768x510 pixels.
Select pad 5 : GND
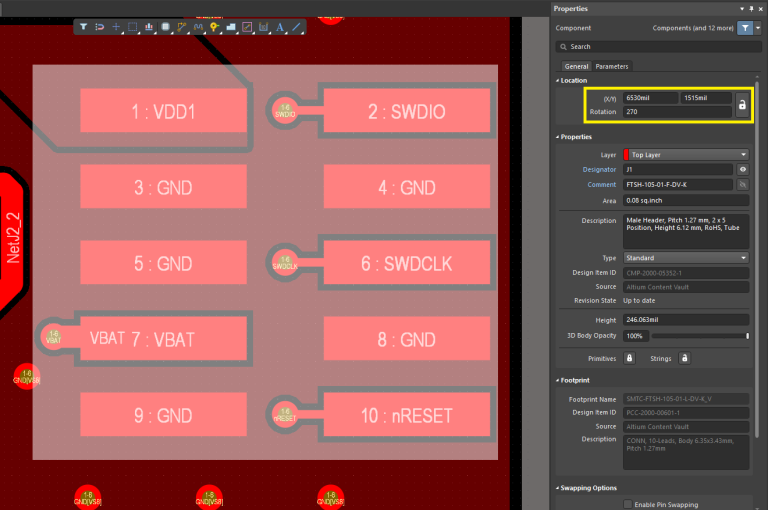(x=164, y=263)
